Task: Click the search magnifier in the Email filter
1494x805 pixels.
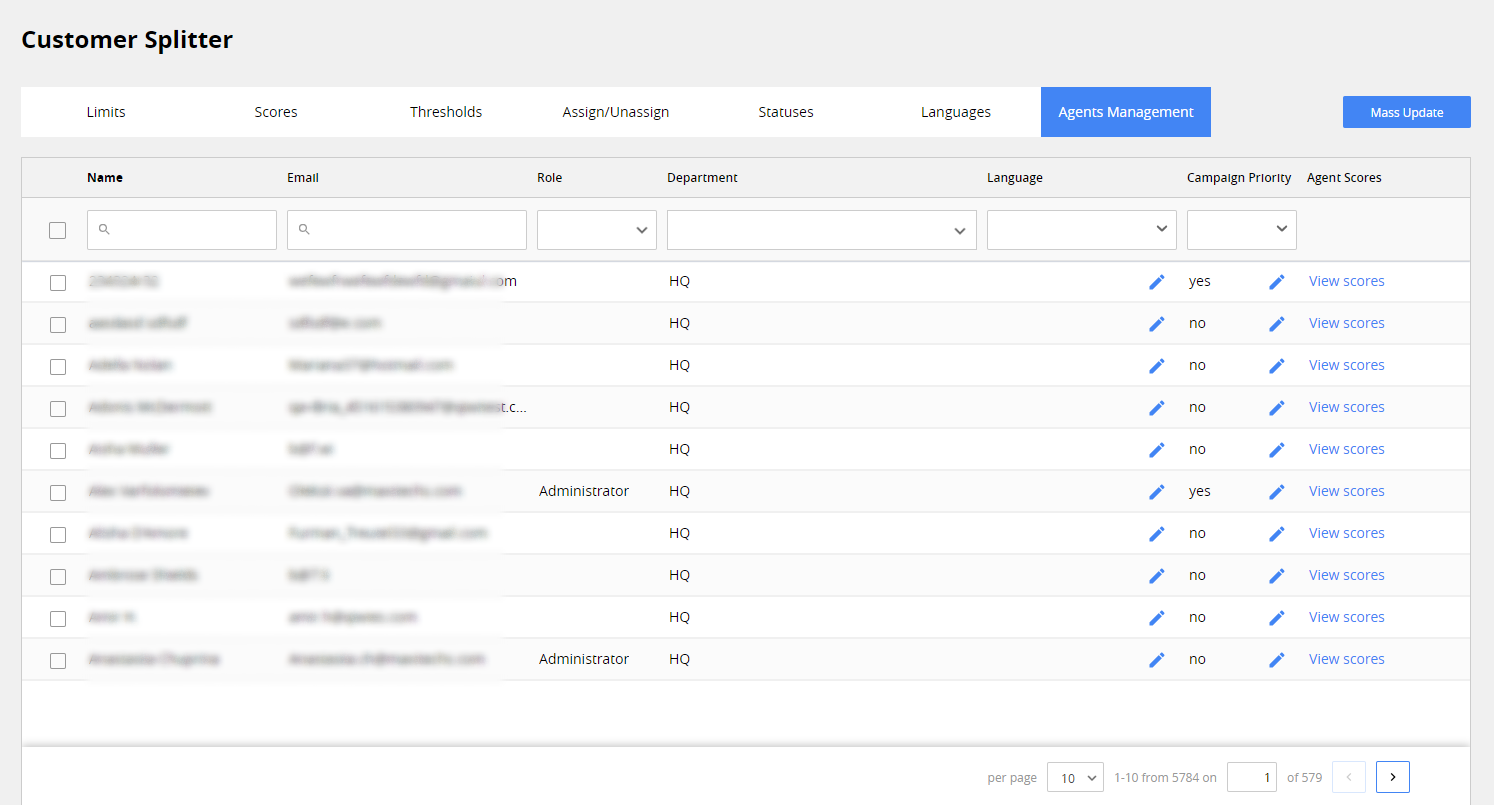Action: click(x=303, y=229)
